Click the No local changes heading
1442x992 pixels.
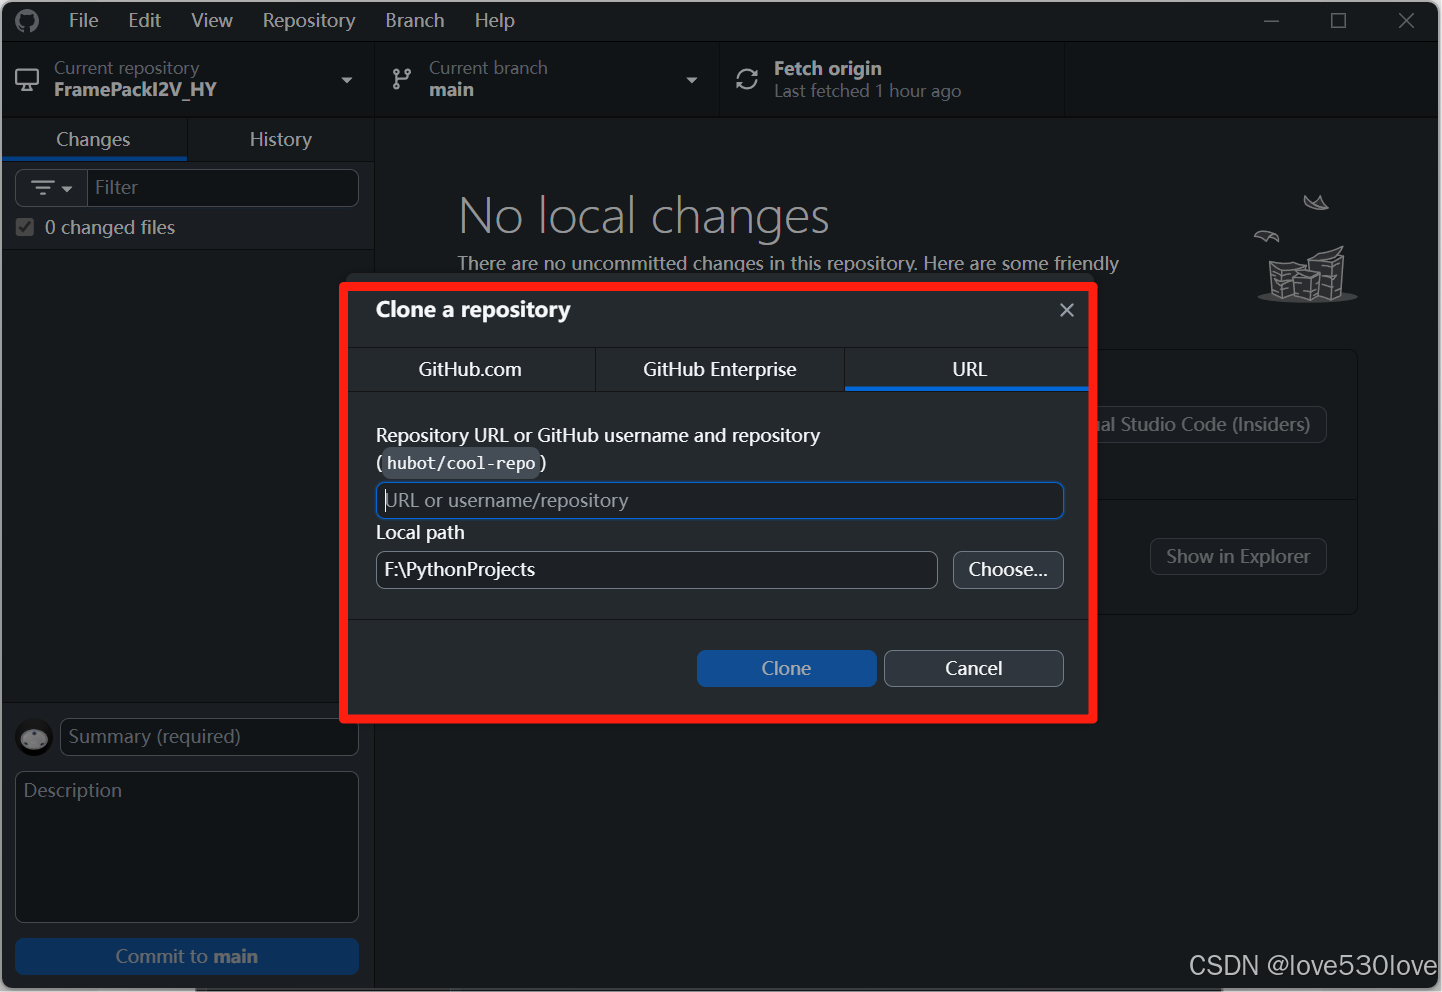[x=644, y=215]
